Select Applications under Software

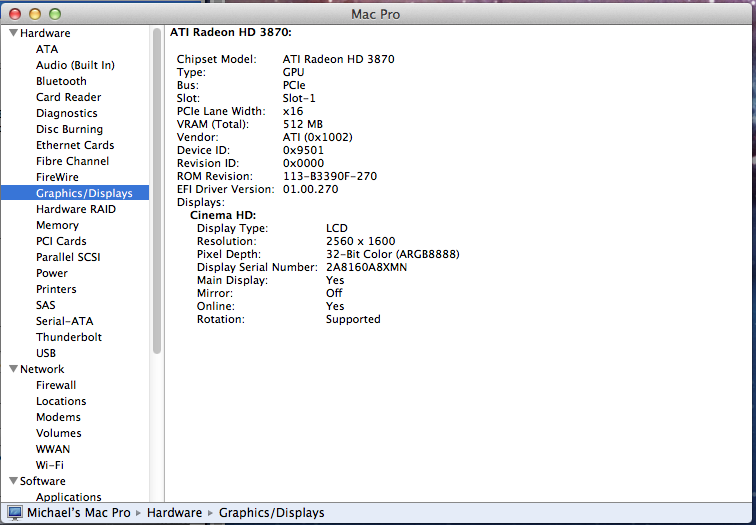pos(68,497)
